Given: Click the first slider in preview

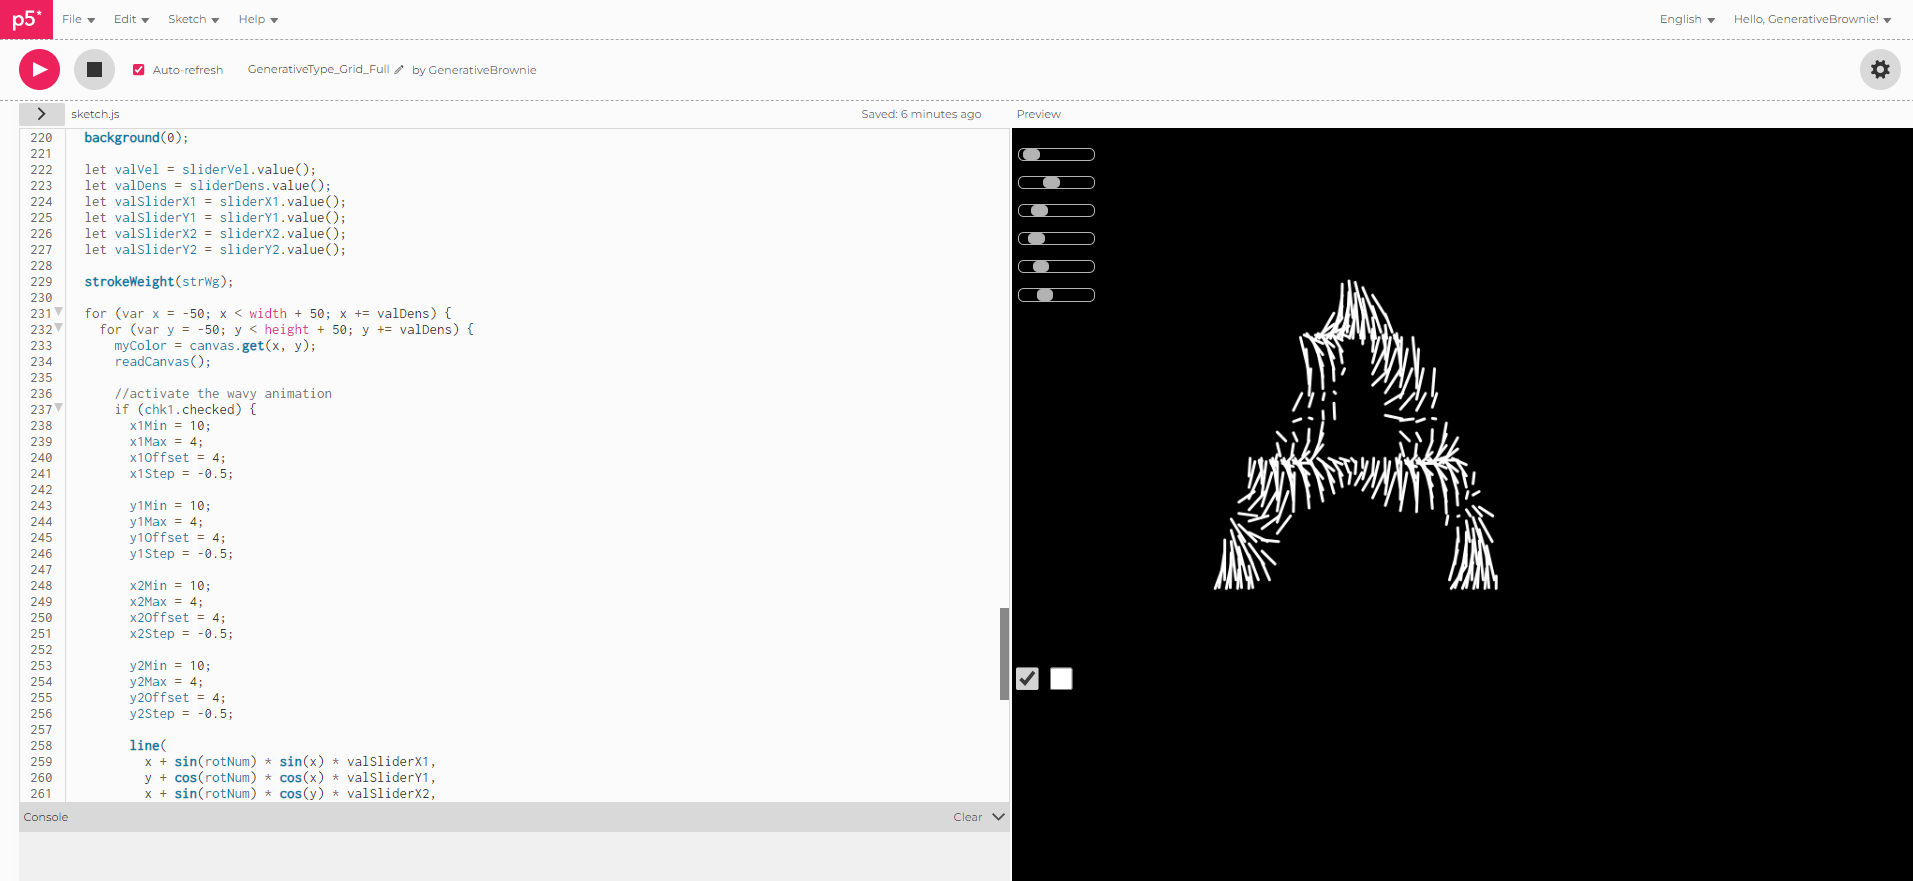Looking at the screenshot, I should (x=1056, y=155).
